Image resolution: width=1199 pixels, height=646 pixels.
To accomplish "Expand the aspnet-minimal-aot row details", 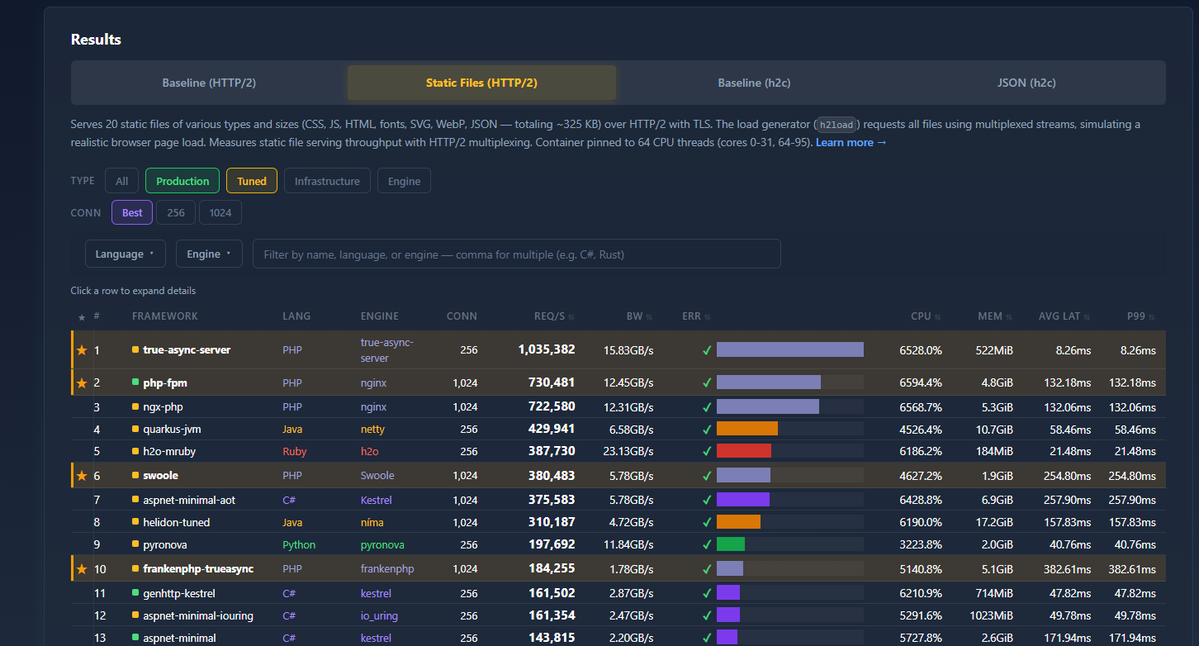I will [x=618, y=500].
